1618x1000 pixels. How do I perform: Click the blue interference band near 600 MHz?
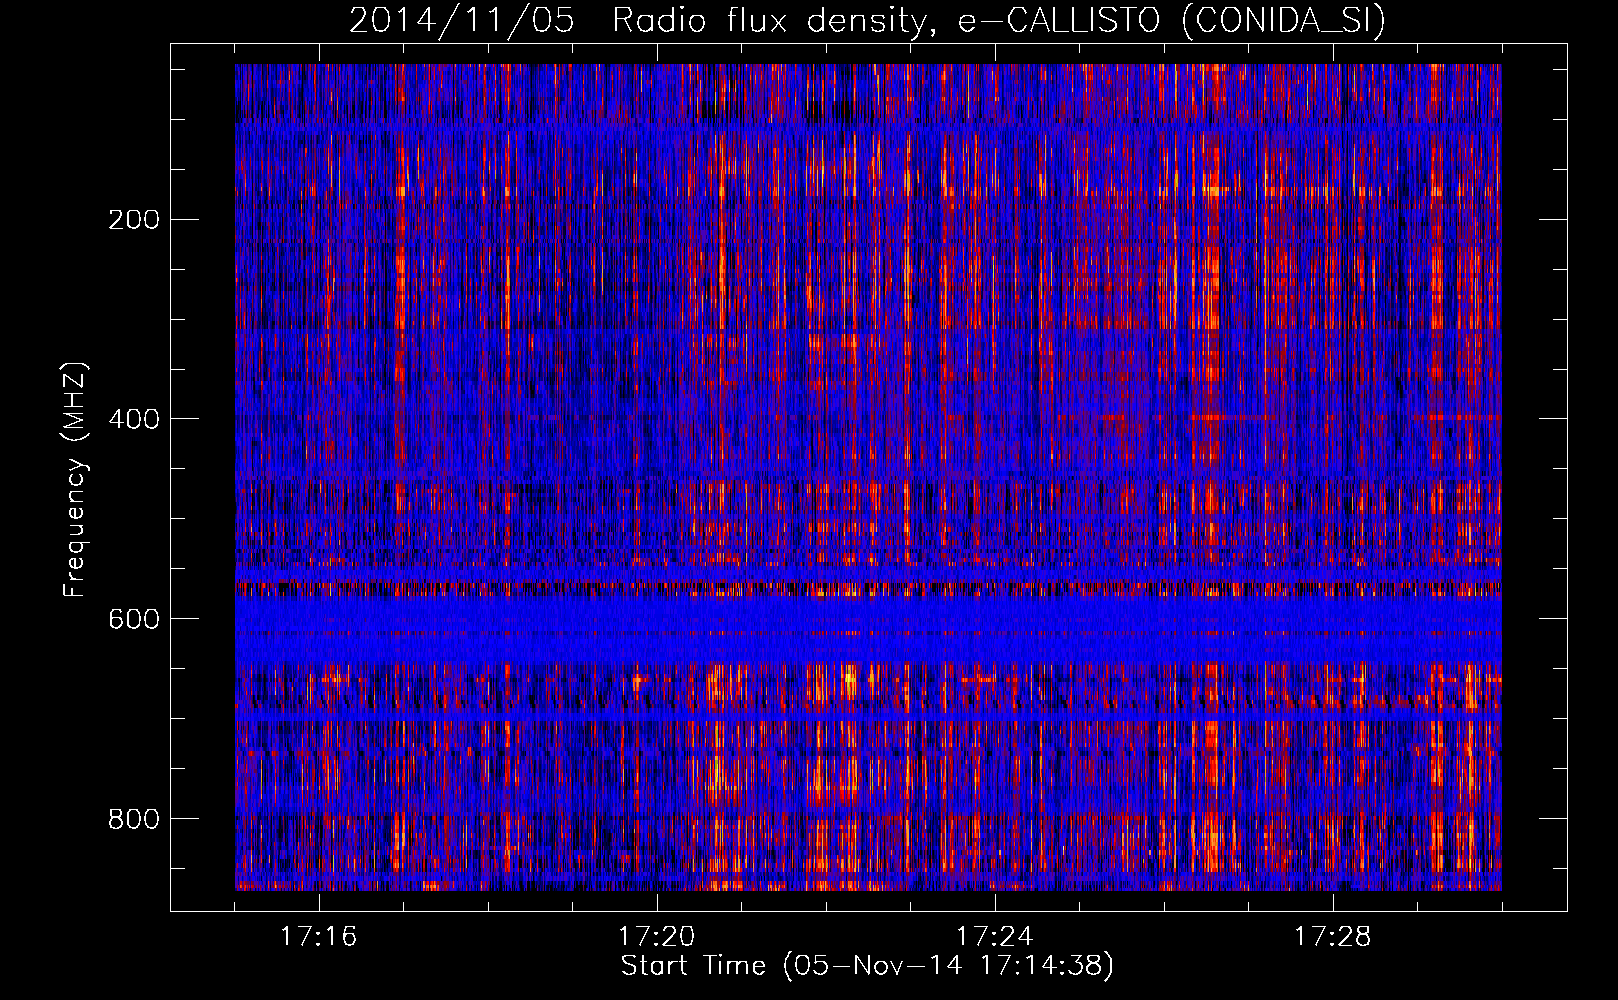[868, 630]
